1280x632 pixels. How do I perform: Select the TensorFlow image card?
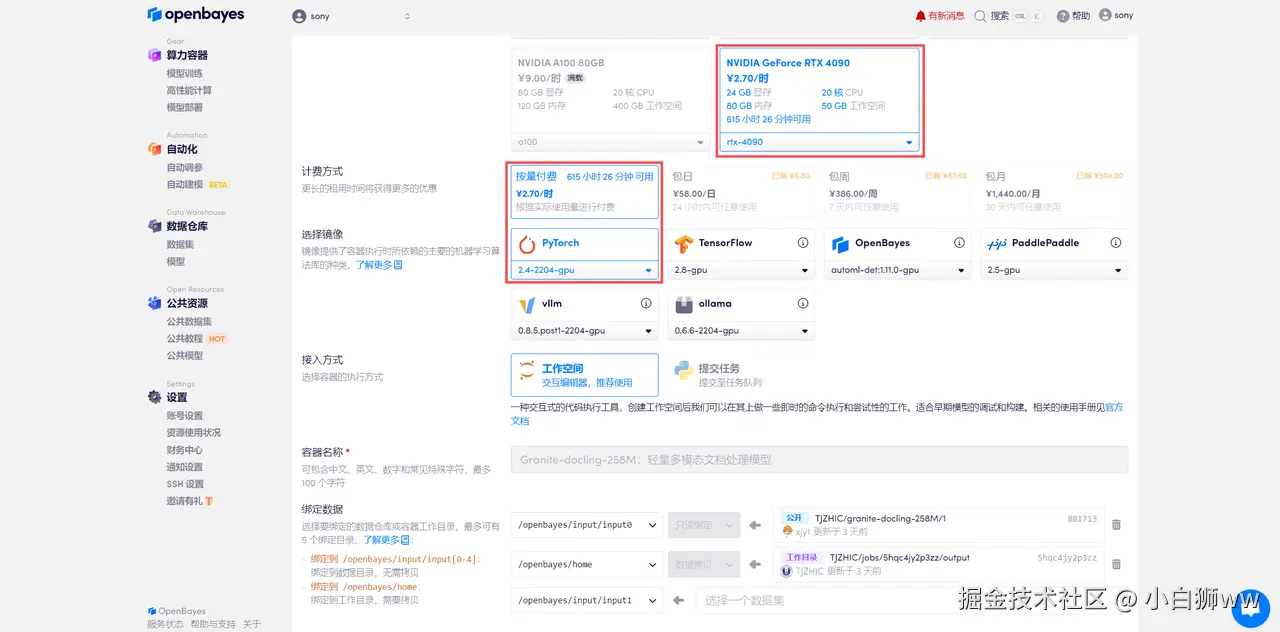[741, 244]
